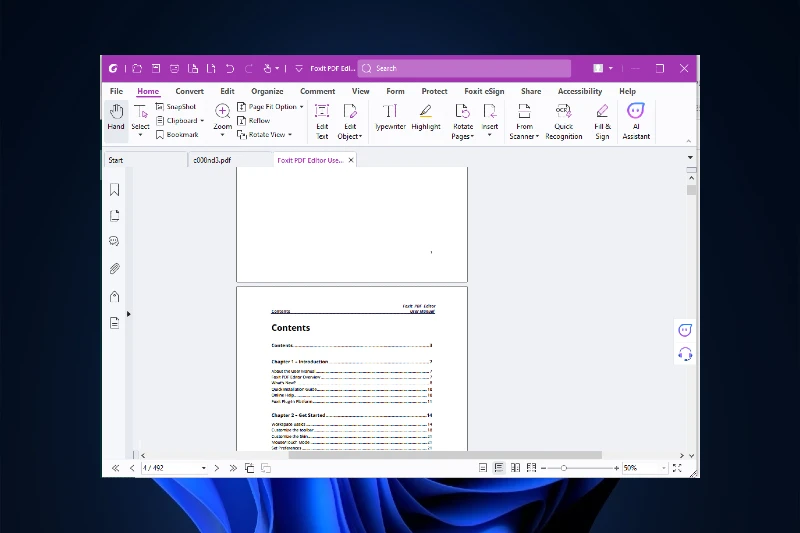Enable continuous facing view mode
Viewport: 800px width, 533px height.
[x=531, y=468]
